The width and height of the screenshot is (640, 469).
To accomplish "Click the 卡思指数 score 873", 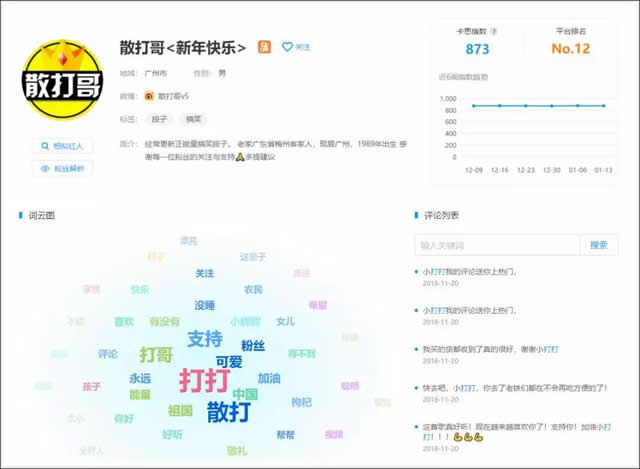I will (x=477, y=49).
